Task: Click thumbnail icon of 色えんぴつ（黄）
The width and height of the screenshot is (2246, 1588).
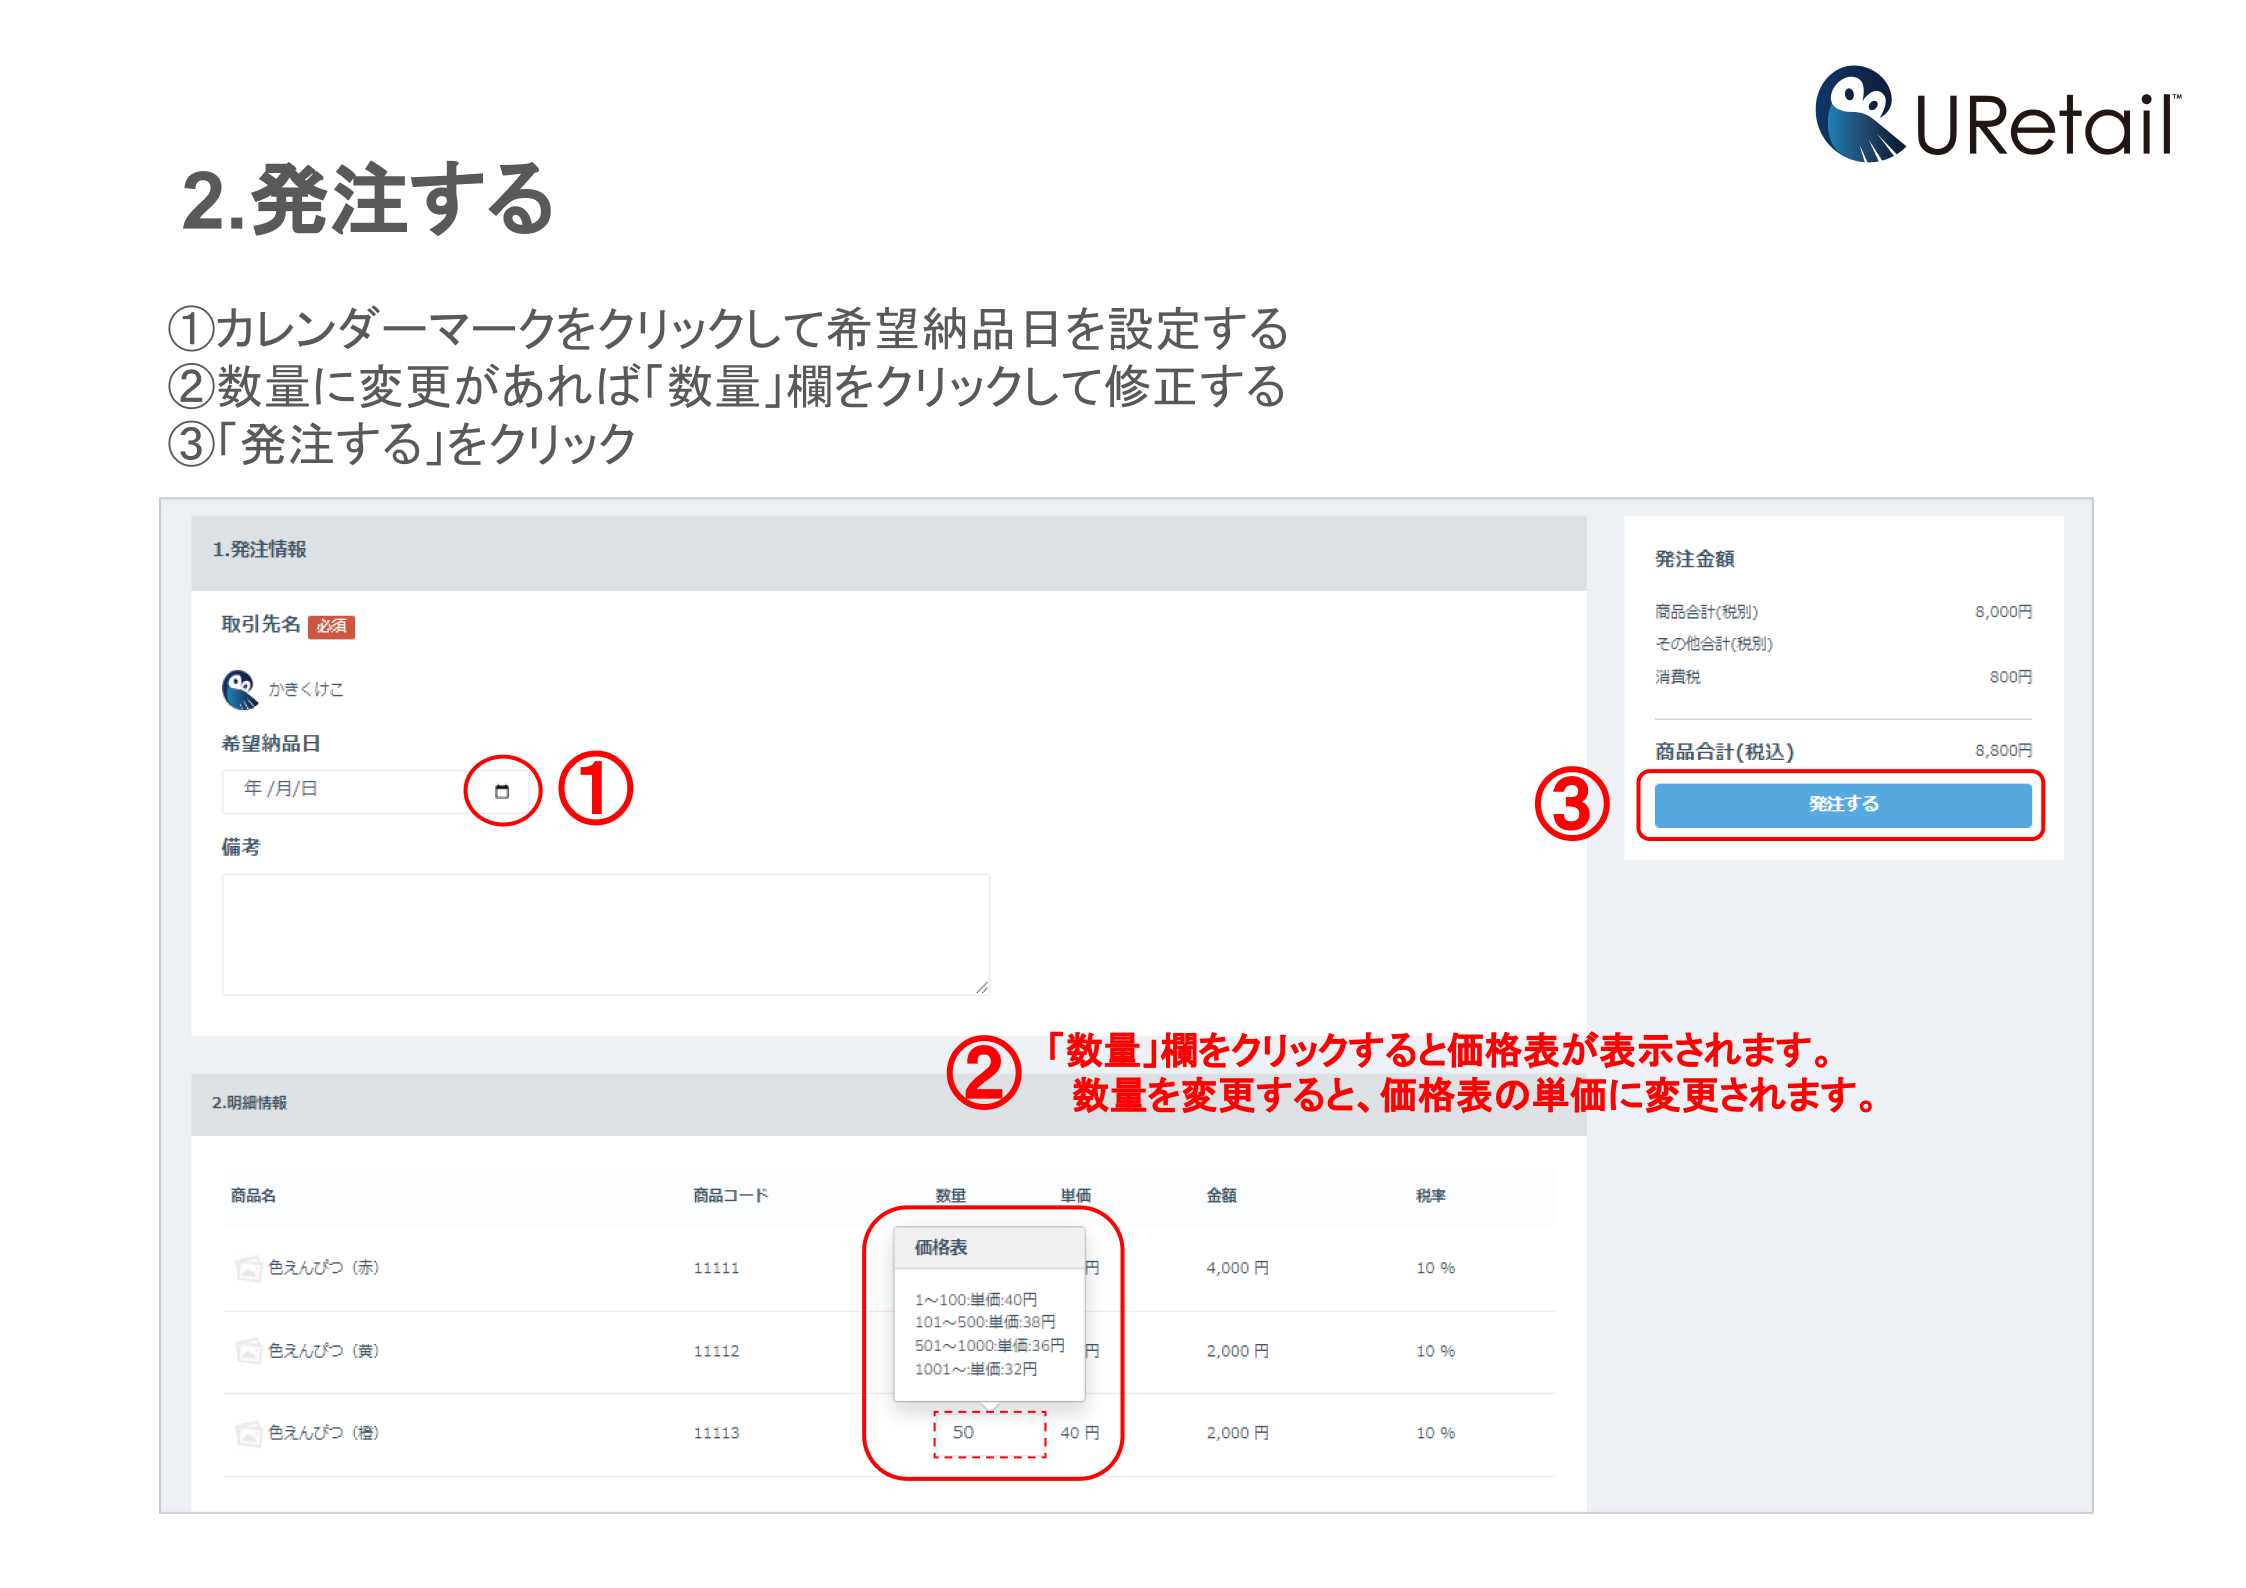Action: pyautogui.click(x=248, y=1351)
